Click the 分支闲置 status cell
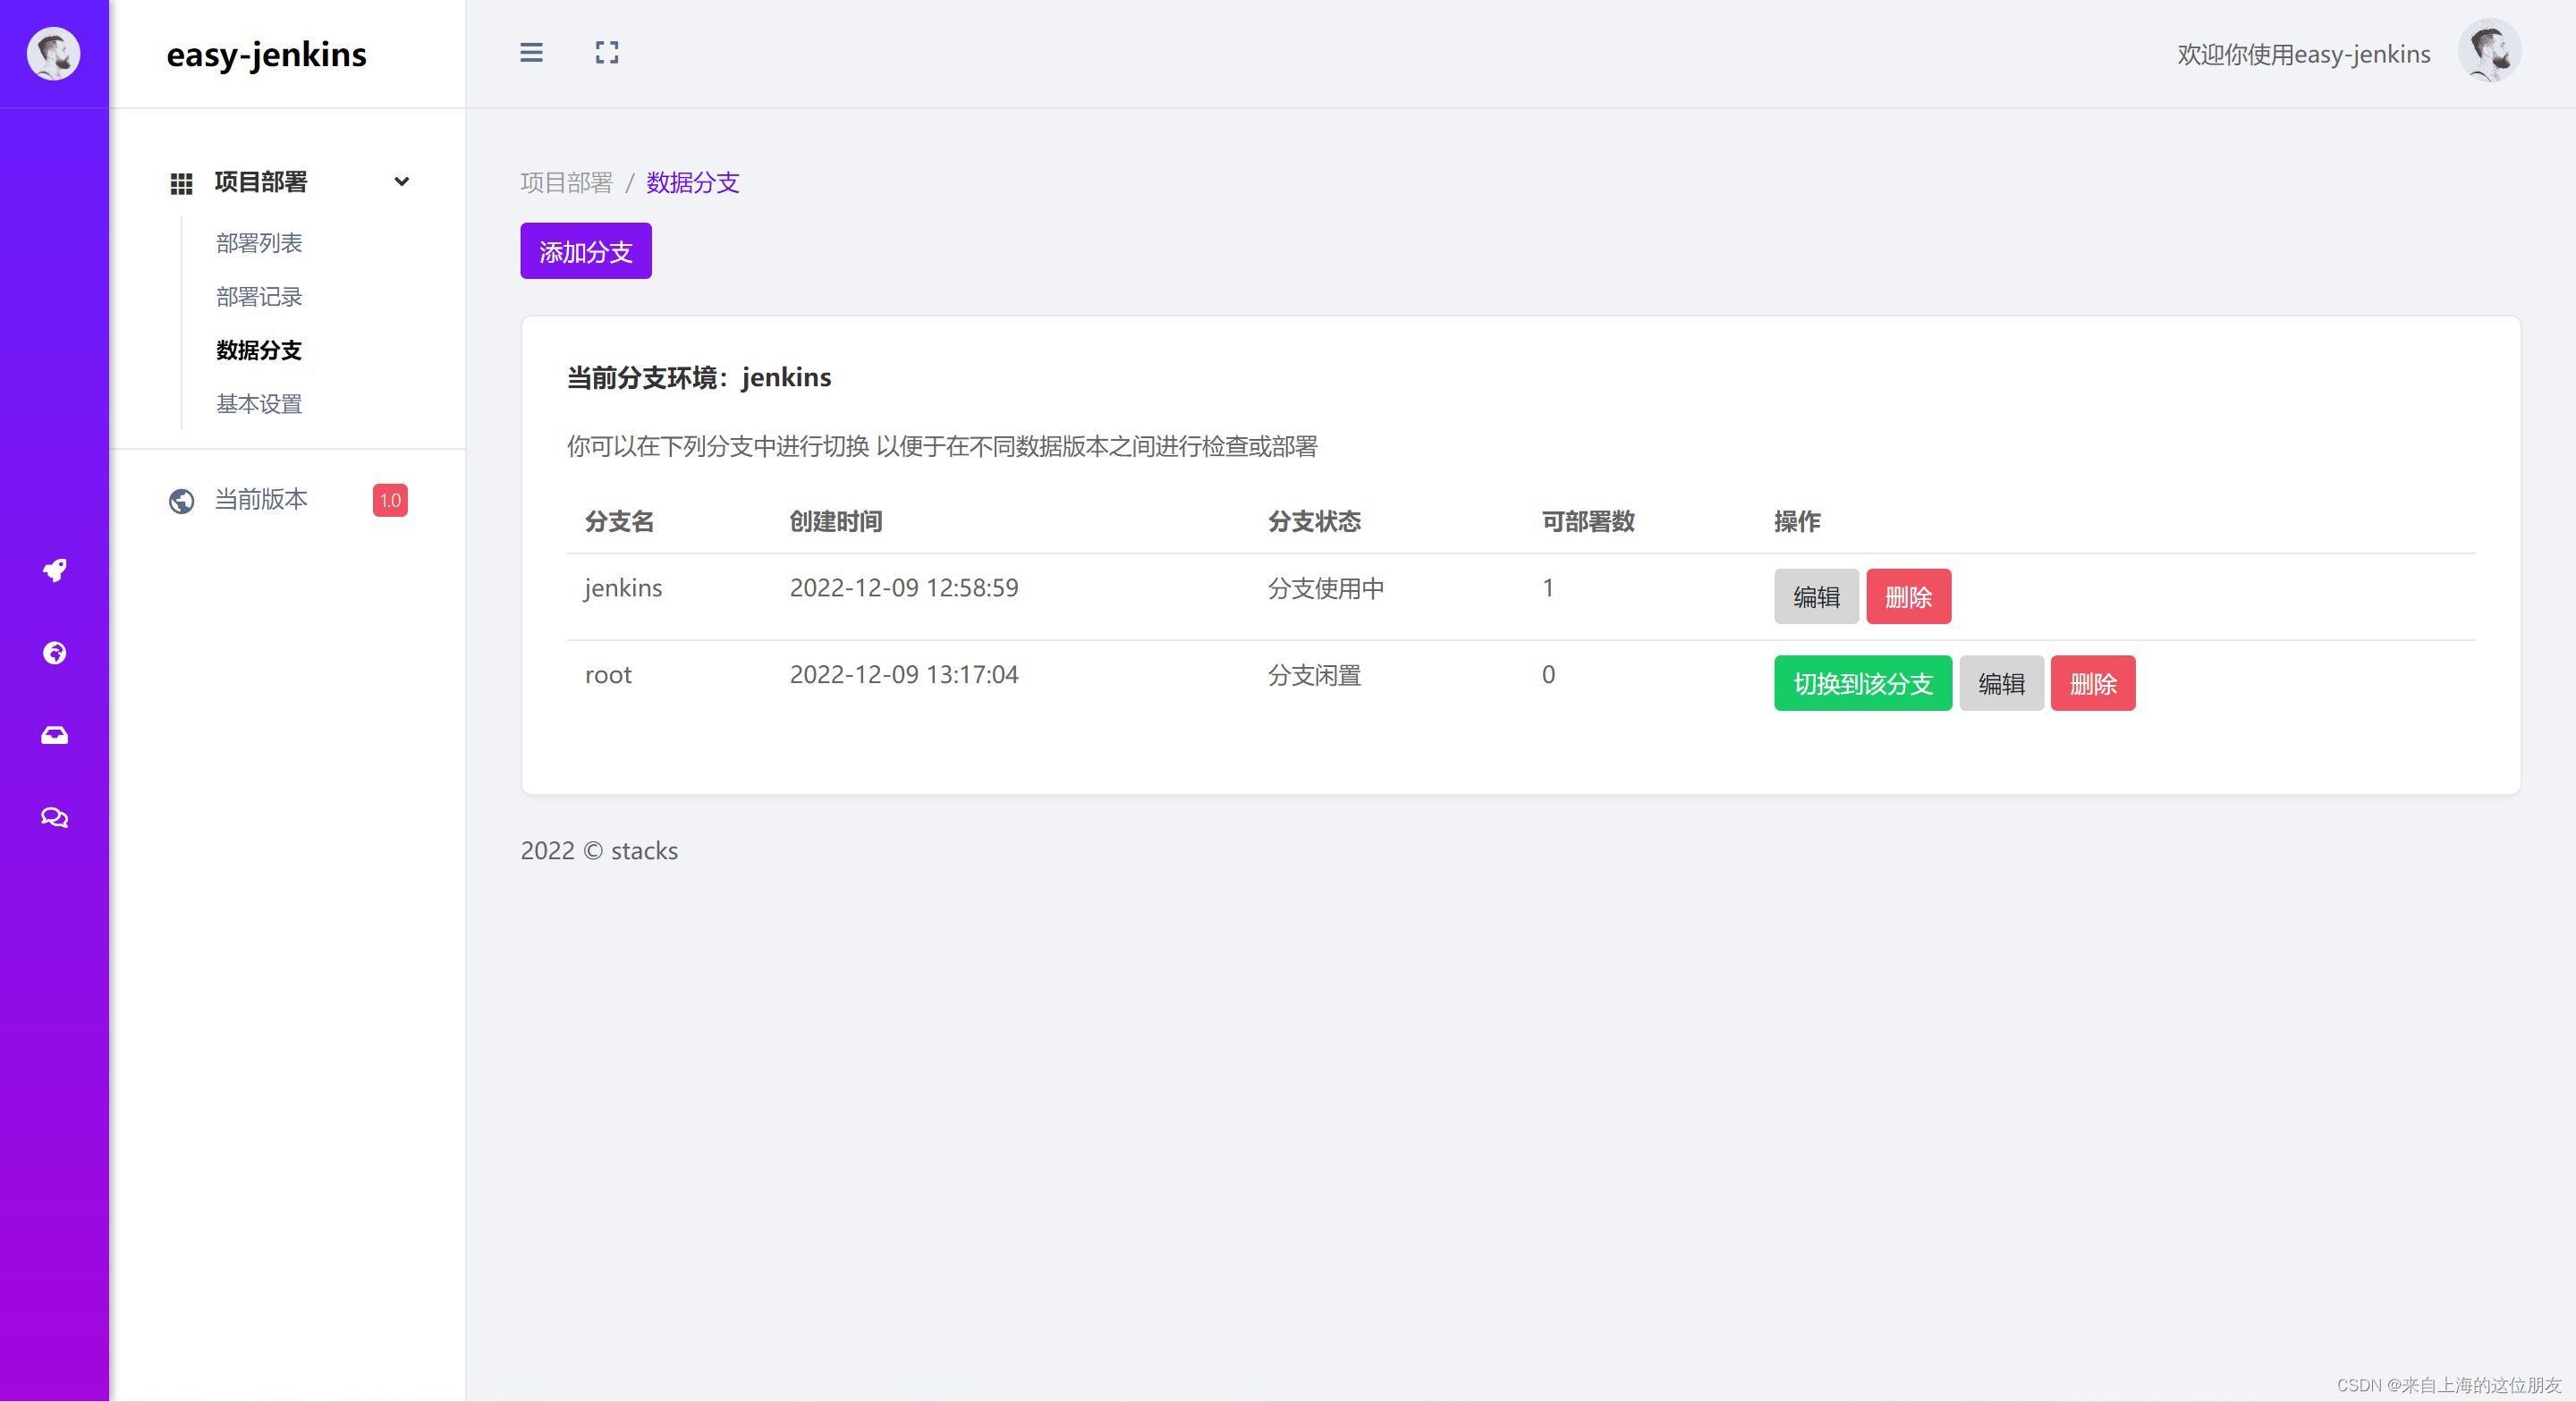This screenshot has width=2576, height=1402. (1314, 675)
